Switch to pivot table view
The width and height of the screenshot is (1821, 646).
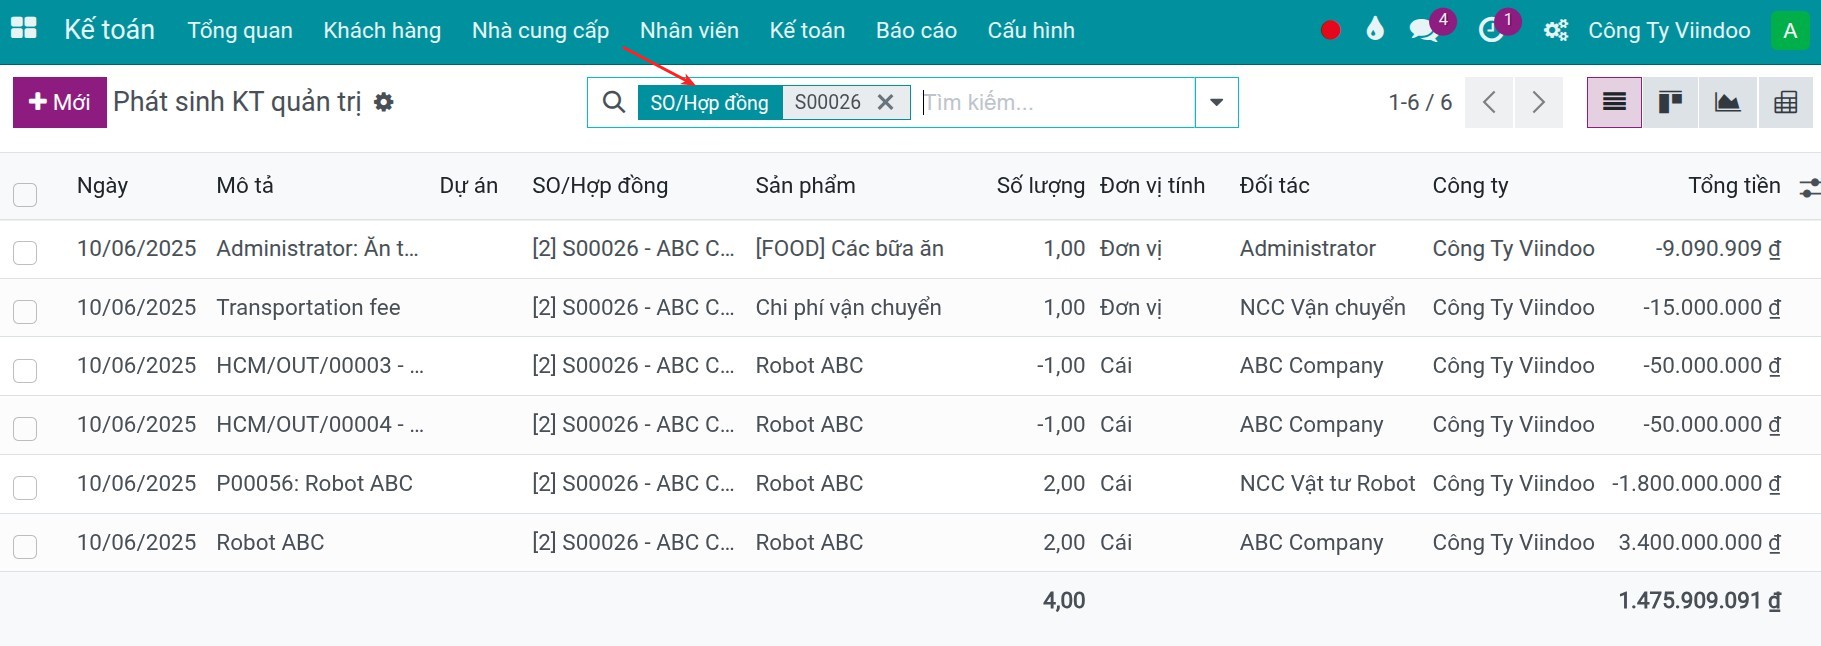click(1785, 102)
